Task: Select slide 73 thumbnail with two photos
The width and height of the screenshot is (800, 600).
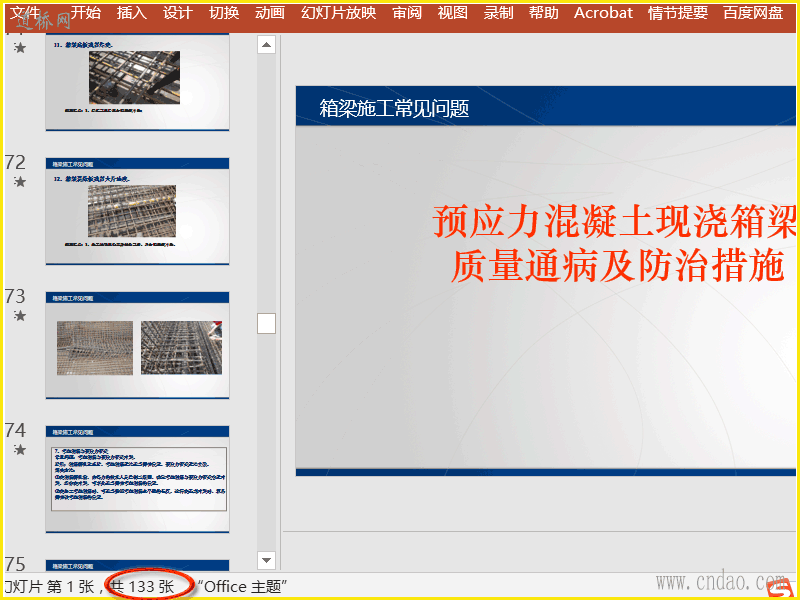Action: (137, 345)
